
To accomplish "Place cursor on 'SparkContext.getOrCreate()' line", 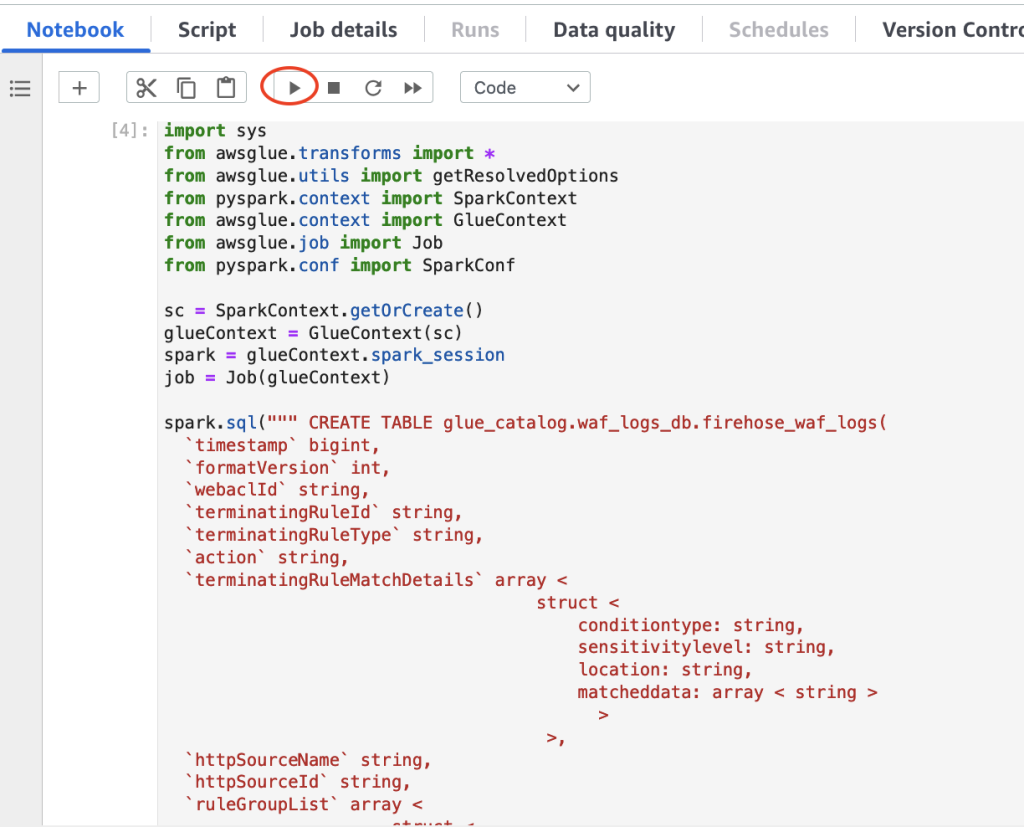I will pos(323,310).
